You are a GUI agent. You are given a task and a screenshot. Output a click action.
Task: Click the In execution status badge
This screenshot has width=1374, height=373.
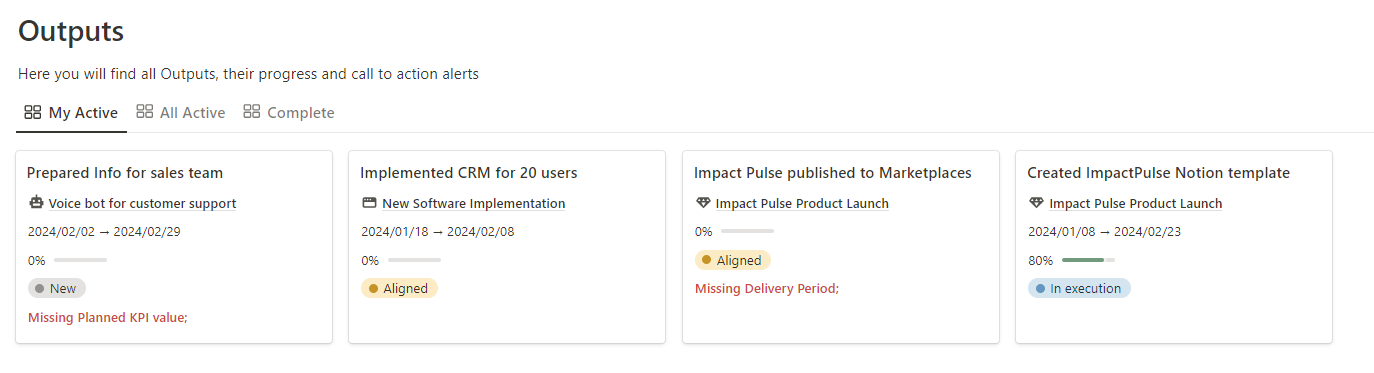pos(1079,288)
